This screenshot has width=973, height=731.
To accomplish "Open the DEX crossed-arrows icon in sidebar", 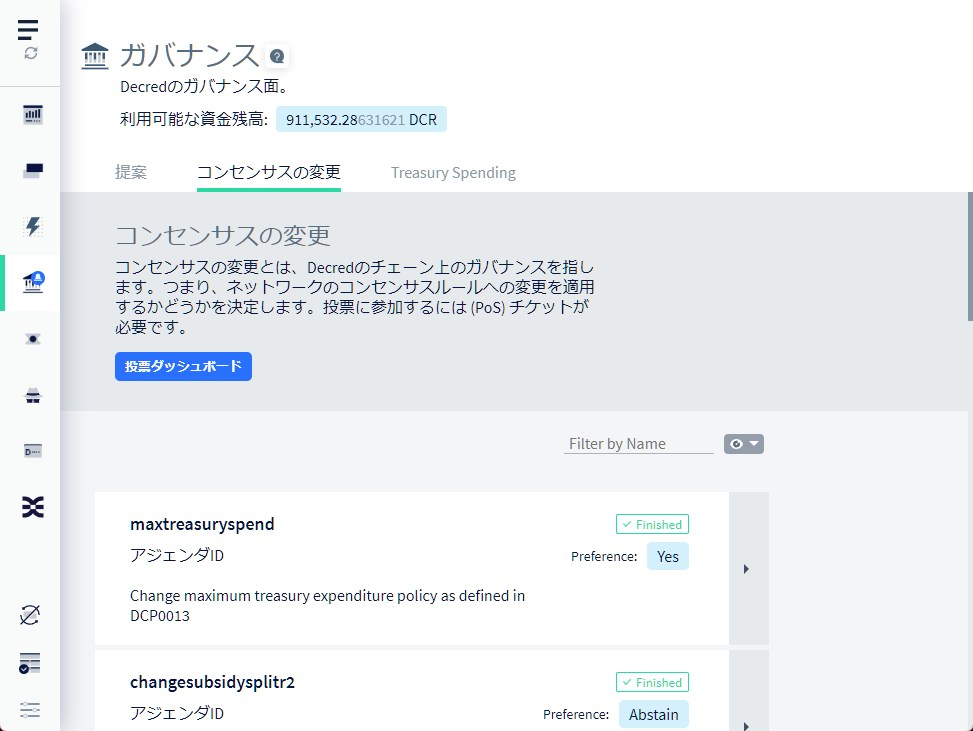I will click(x=32, y=507).
